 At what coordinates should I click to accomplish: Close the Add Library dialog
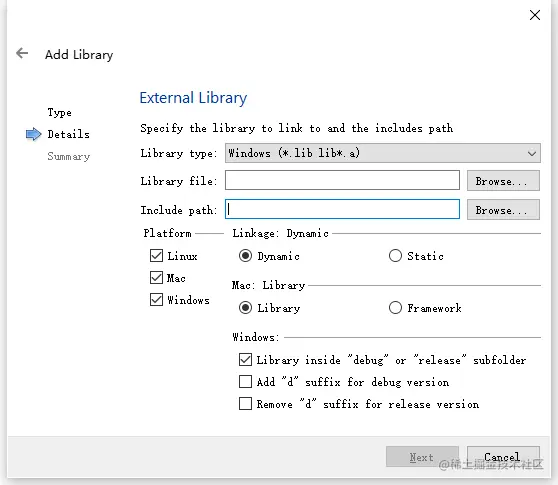point(535,15)
